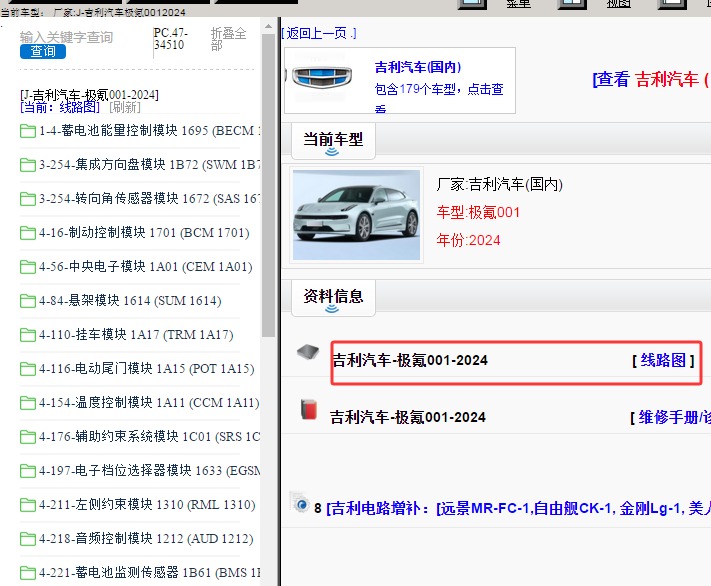Click the 年份:2024 red text
Screen dimensions: 711x586
(x=468, y=240)
